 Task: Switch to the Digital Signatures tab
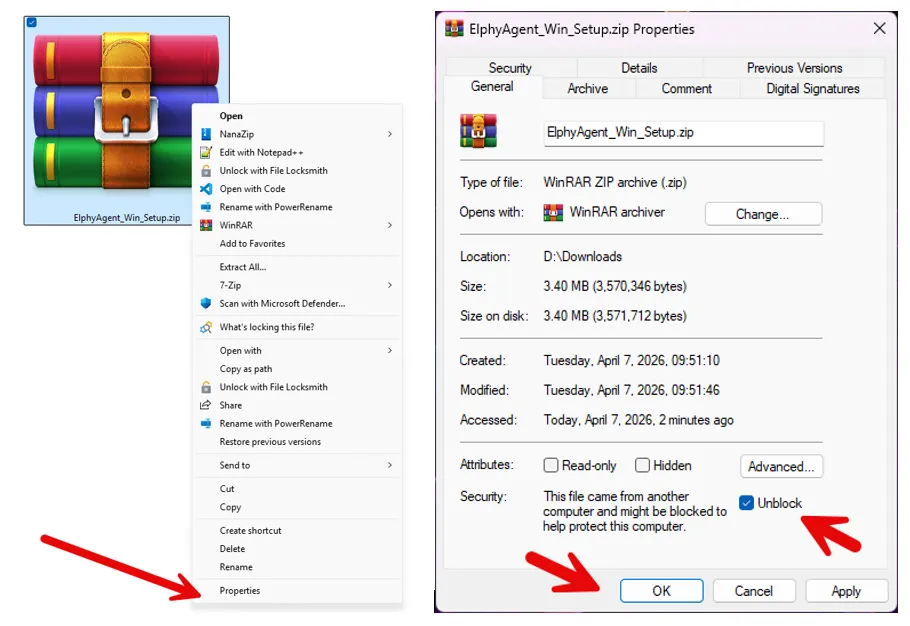812,89
